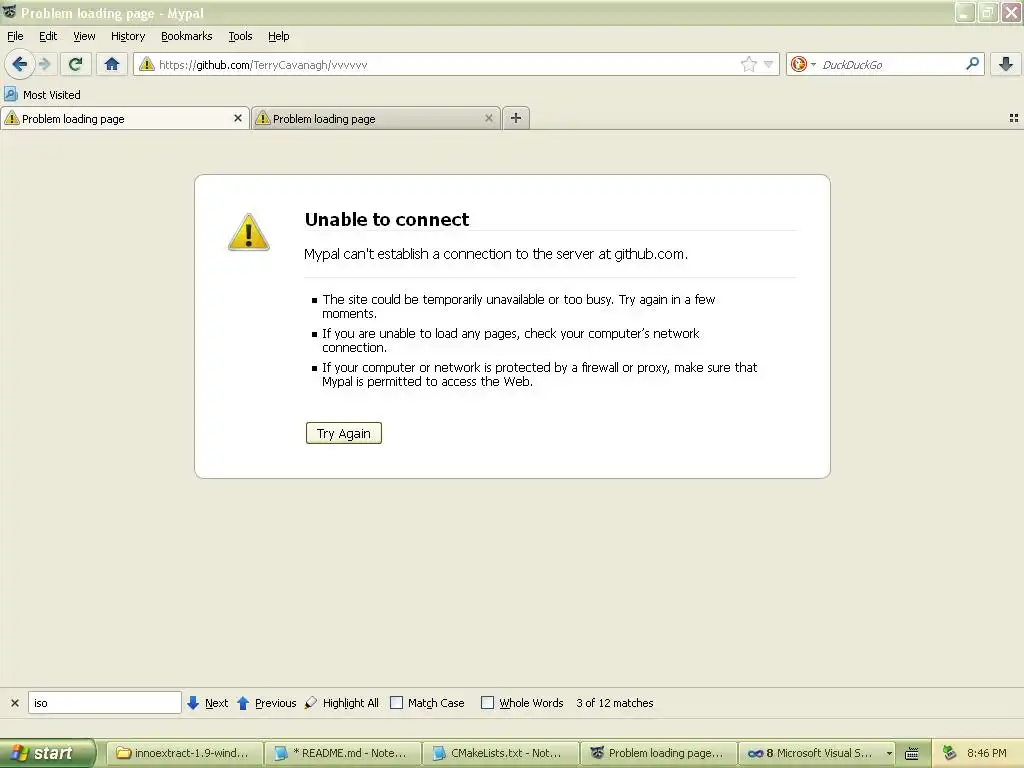
Task: Click the 3 of 12 matches status text
Action: 615,703
